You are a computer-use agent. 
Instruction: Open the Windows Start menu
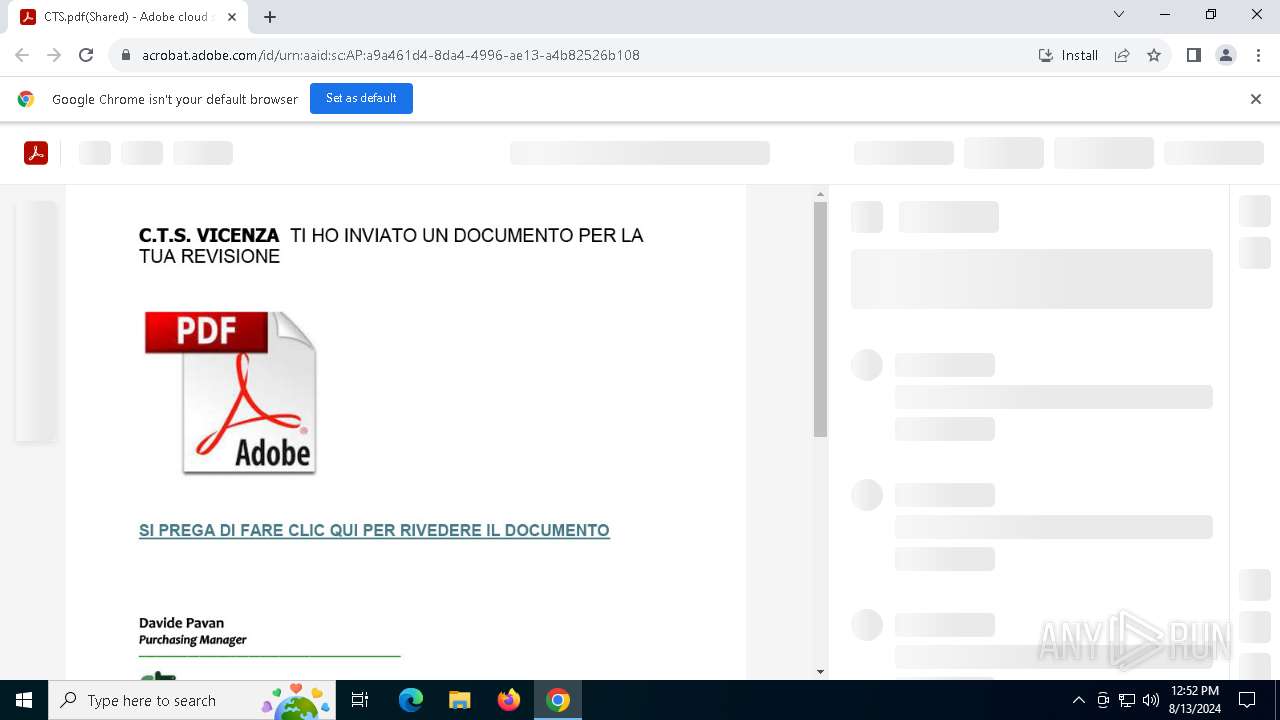24,700
